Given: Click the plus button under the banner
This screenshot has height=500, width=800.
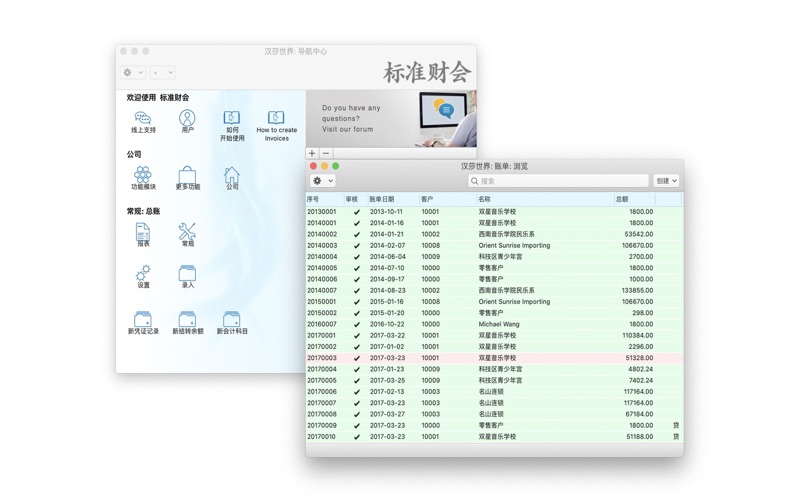Looking at the screenshot, I should (x=312, y=153).
